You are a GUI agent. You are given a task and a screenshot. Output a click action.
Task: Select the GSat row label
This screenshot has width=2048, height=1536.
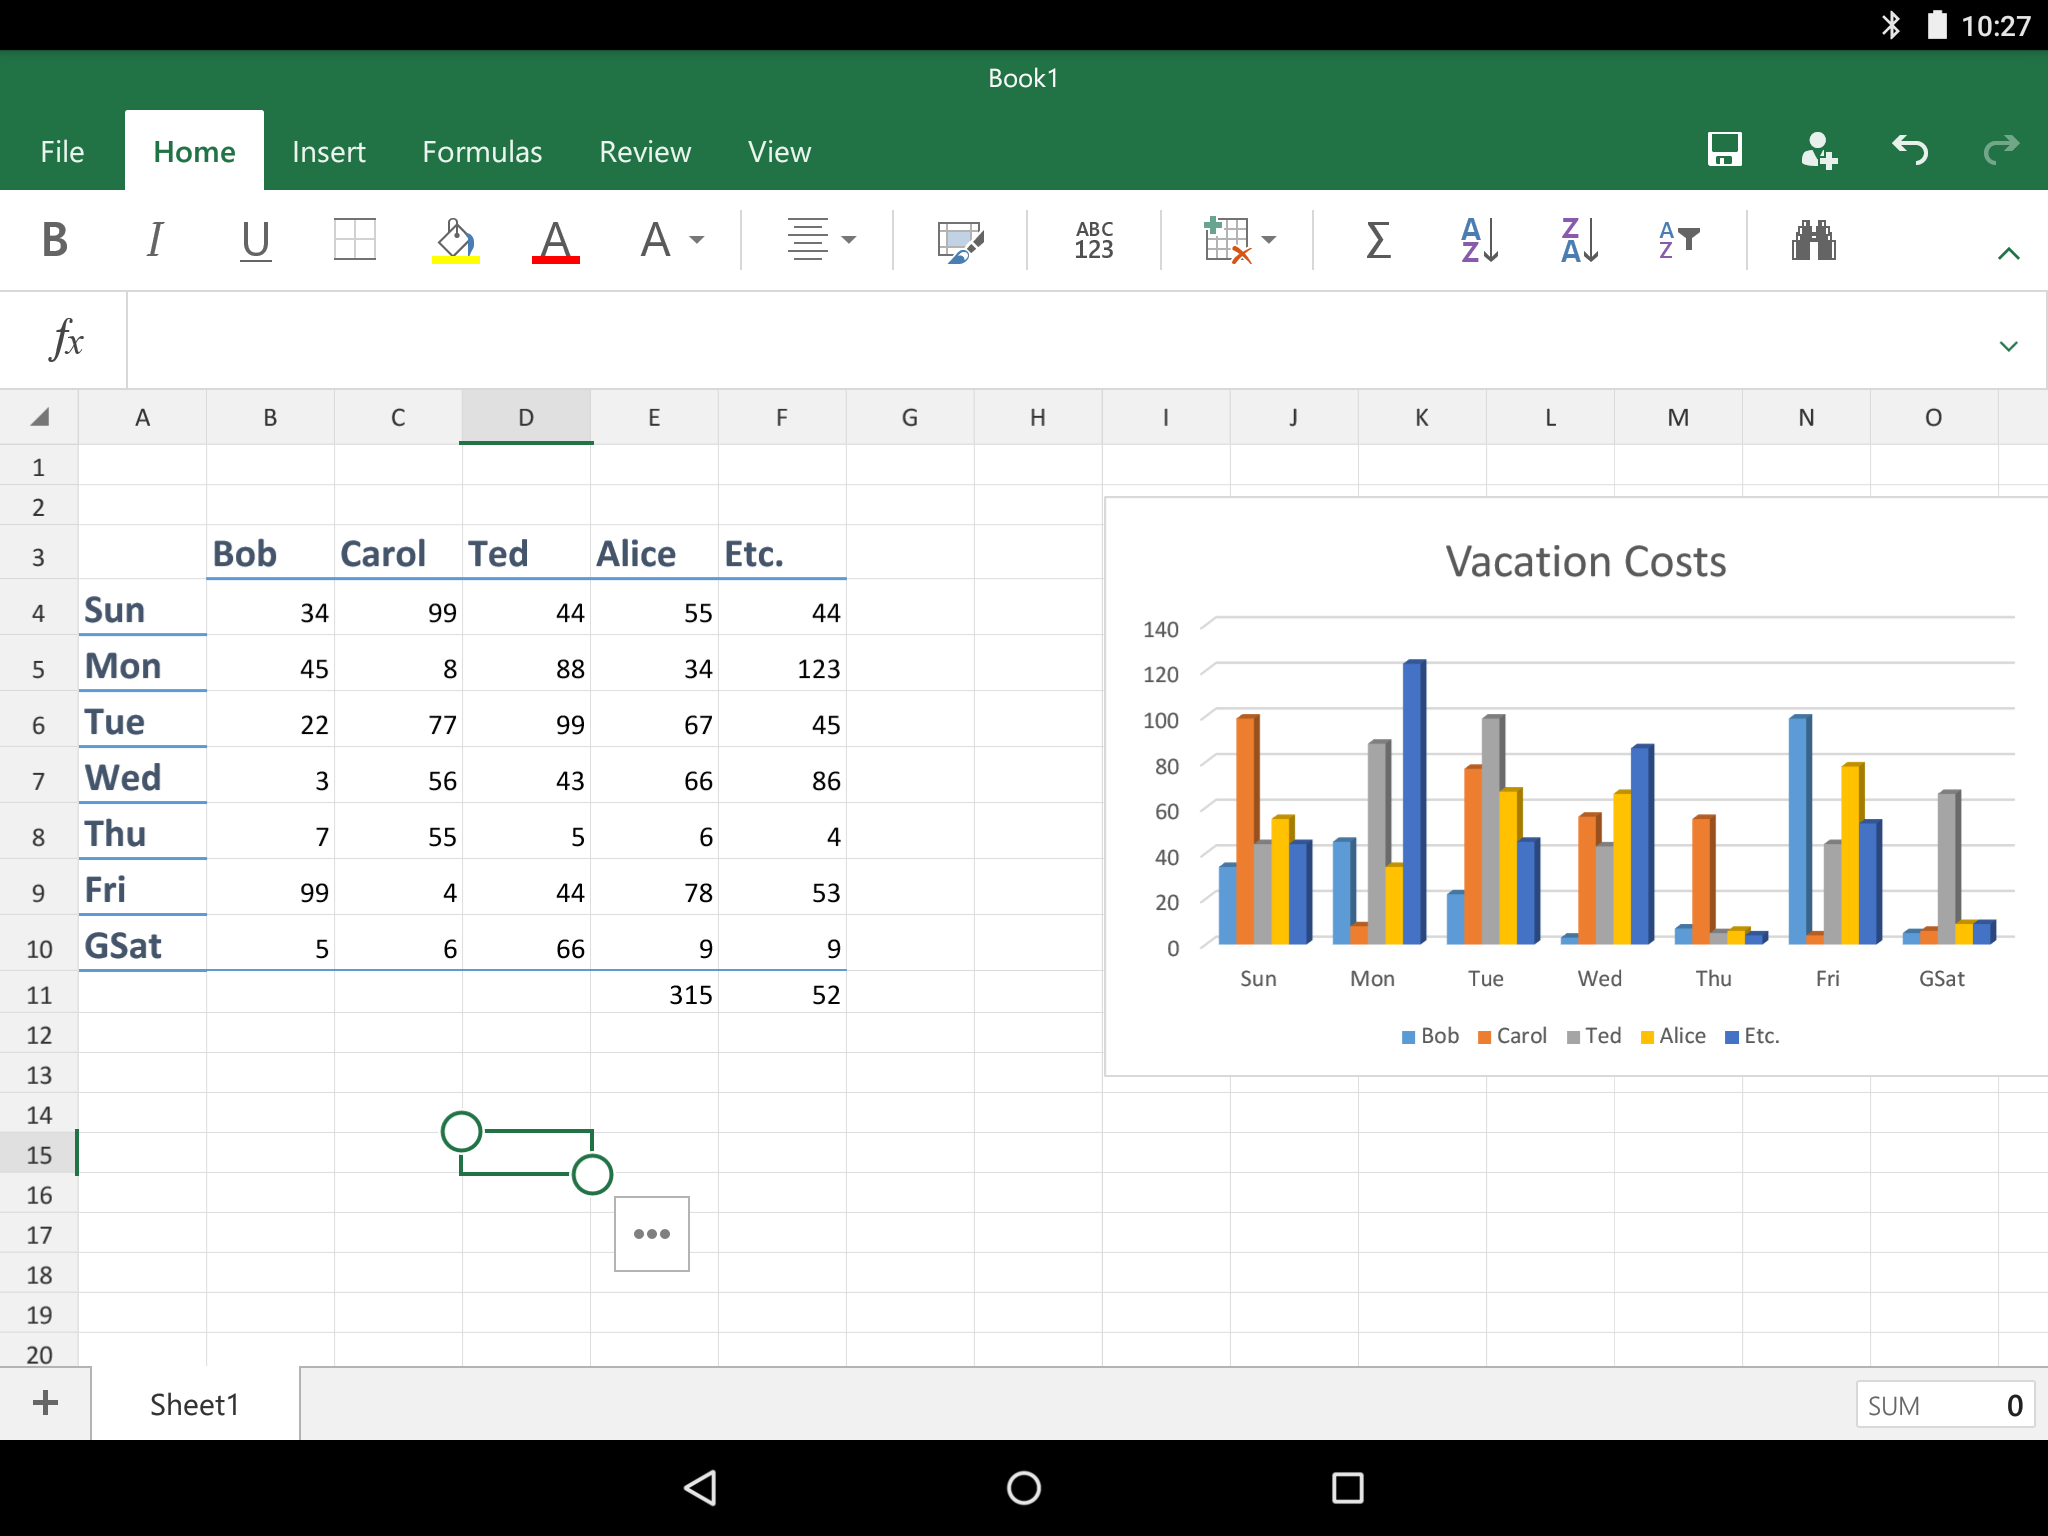[x=142, y=945]
